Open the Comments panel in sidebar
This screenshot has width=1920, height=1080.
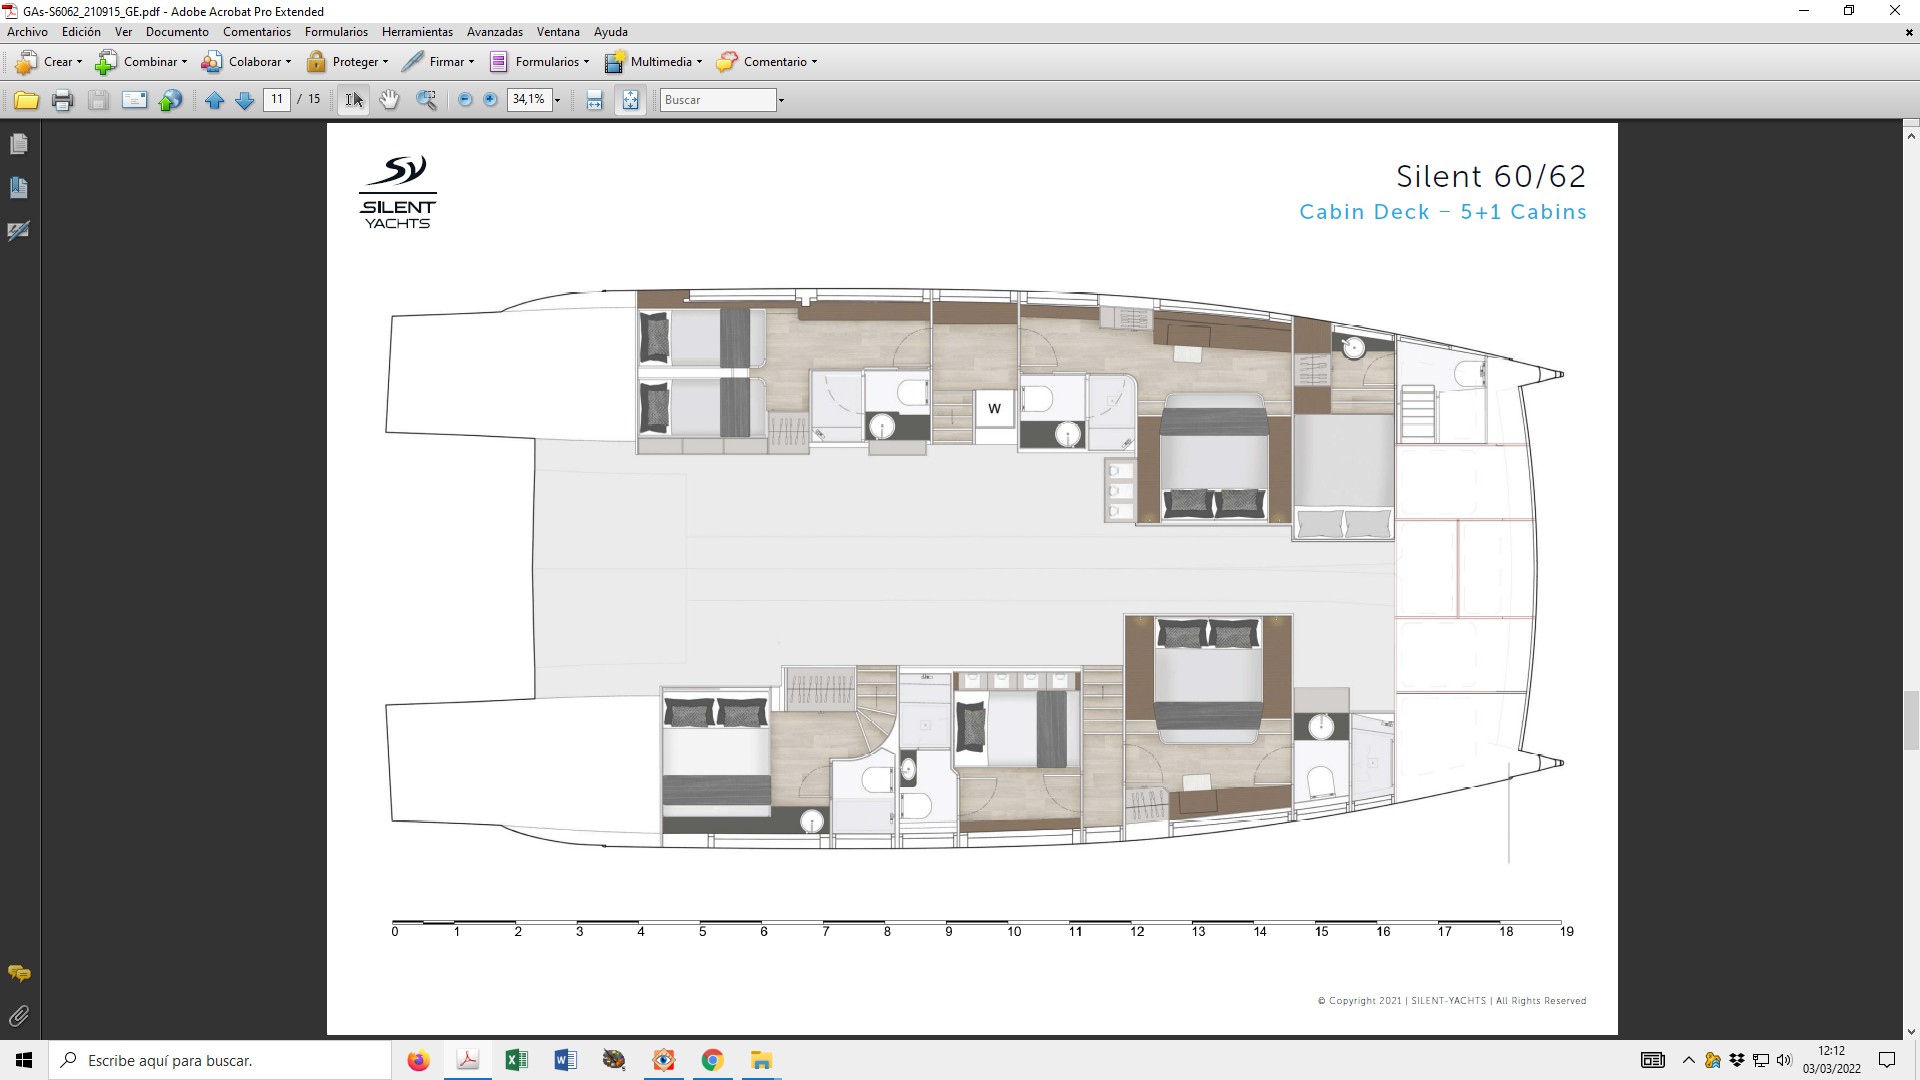click(x=19, y=973)
